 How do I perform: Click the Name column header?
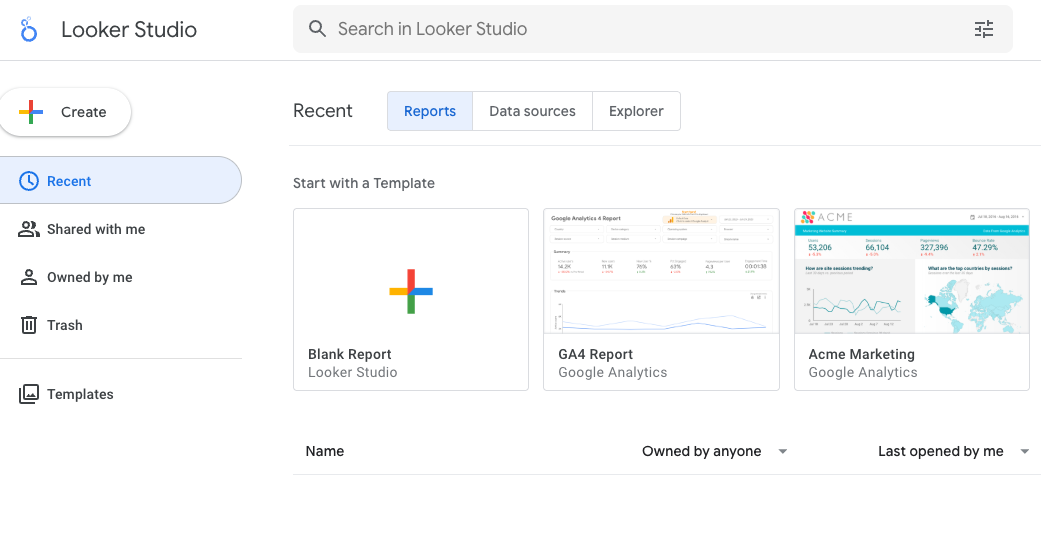pyautogui.click(x=325, y=451)
